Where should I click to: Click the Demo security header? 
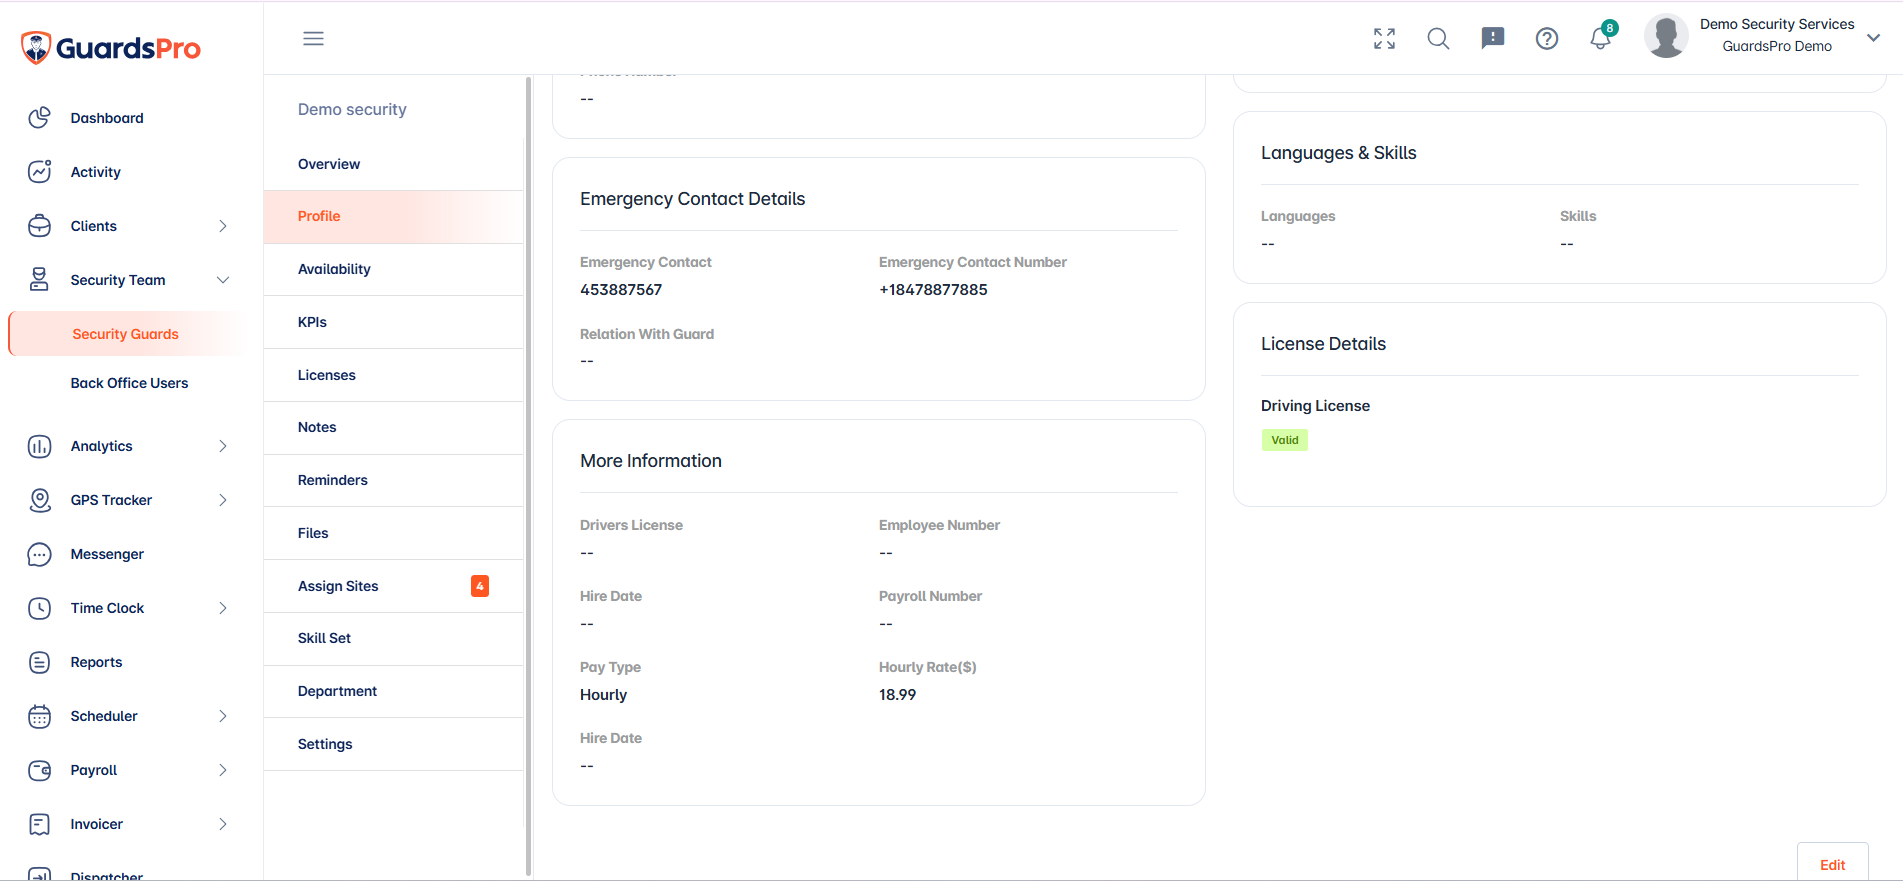pos(352,109)
